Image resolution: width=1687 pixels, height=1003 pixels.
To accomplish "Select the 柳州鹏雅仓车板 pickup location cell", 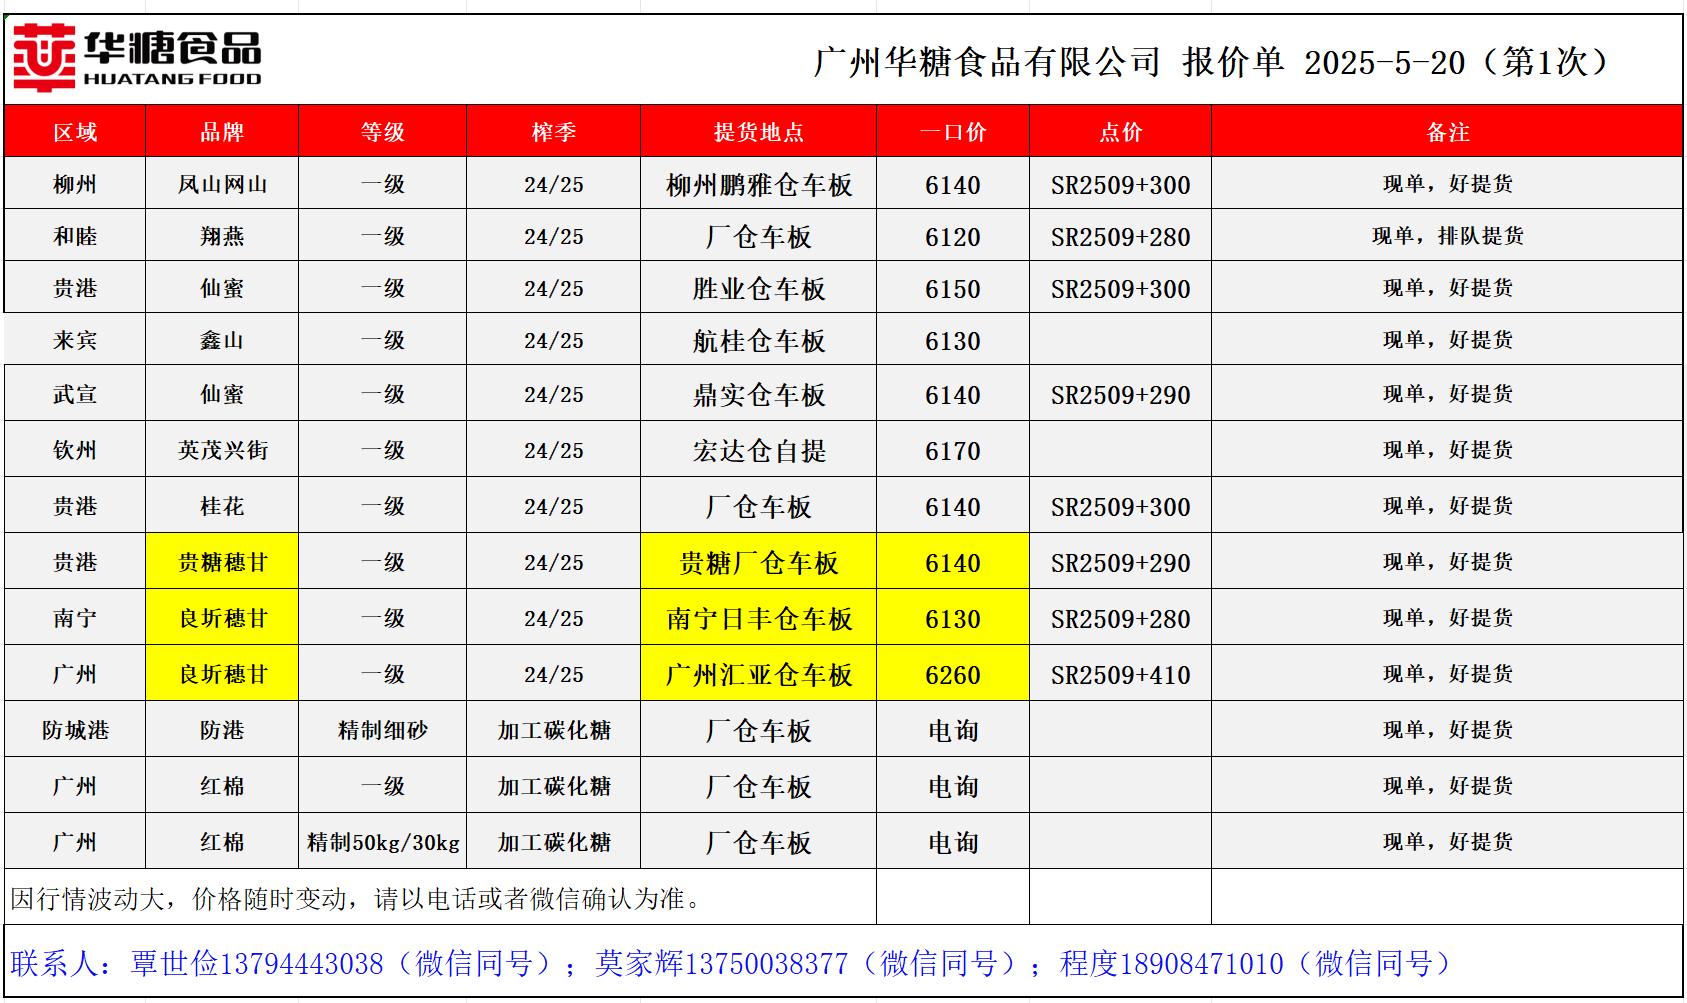I will (x=759, y=185).
